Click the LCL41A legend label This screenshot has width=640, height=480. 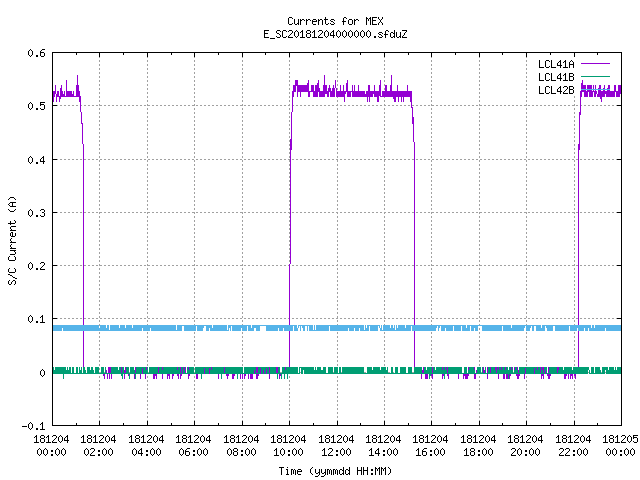coord(556,64)
